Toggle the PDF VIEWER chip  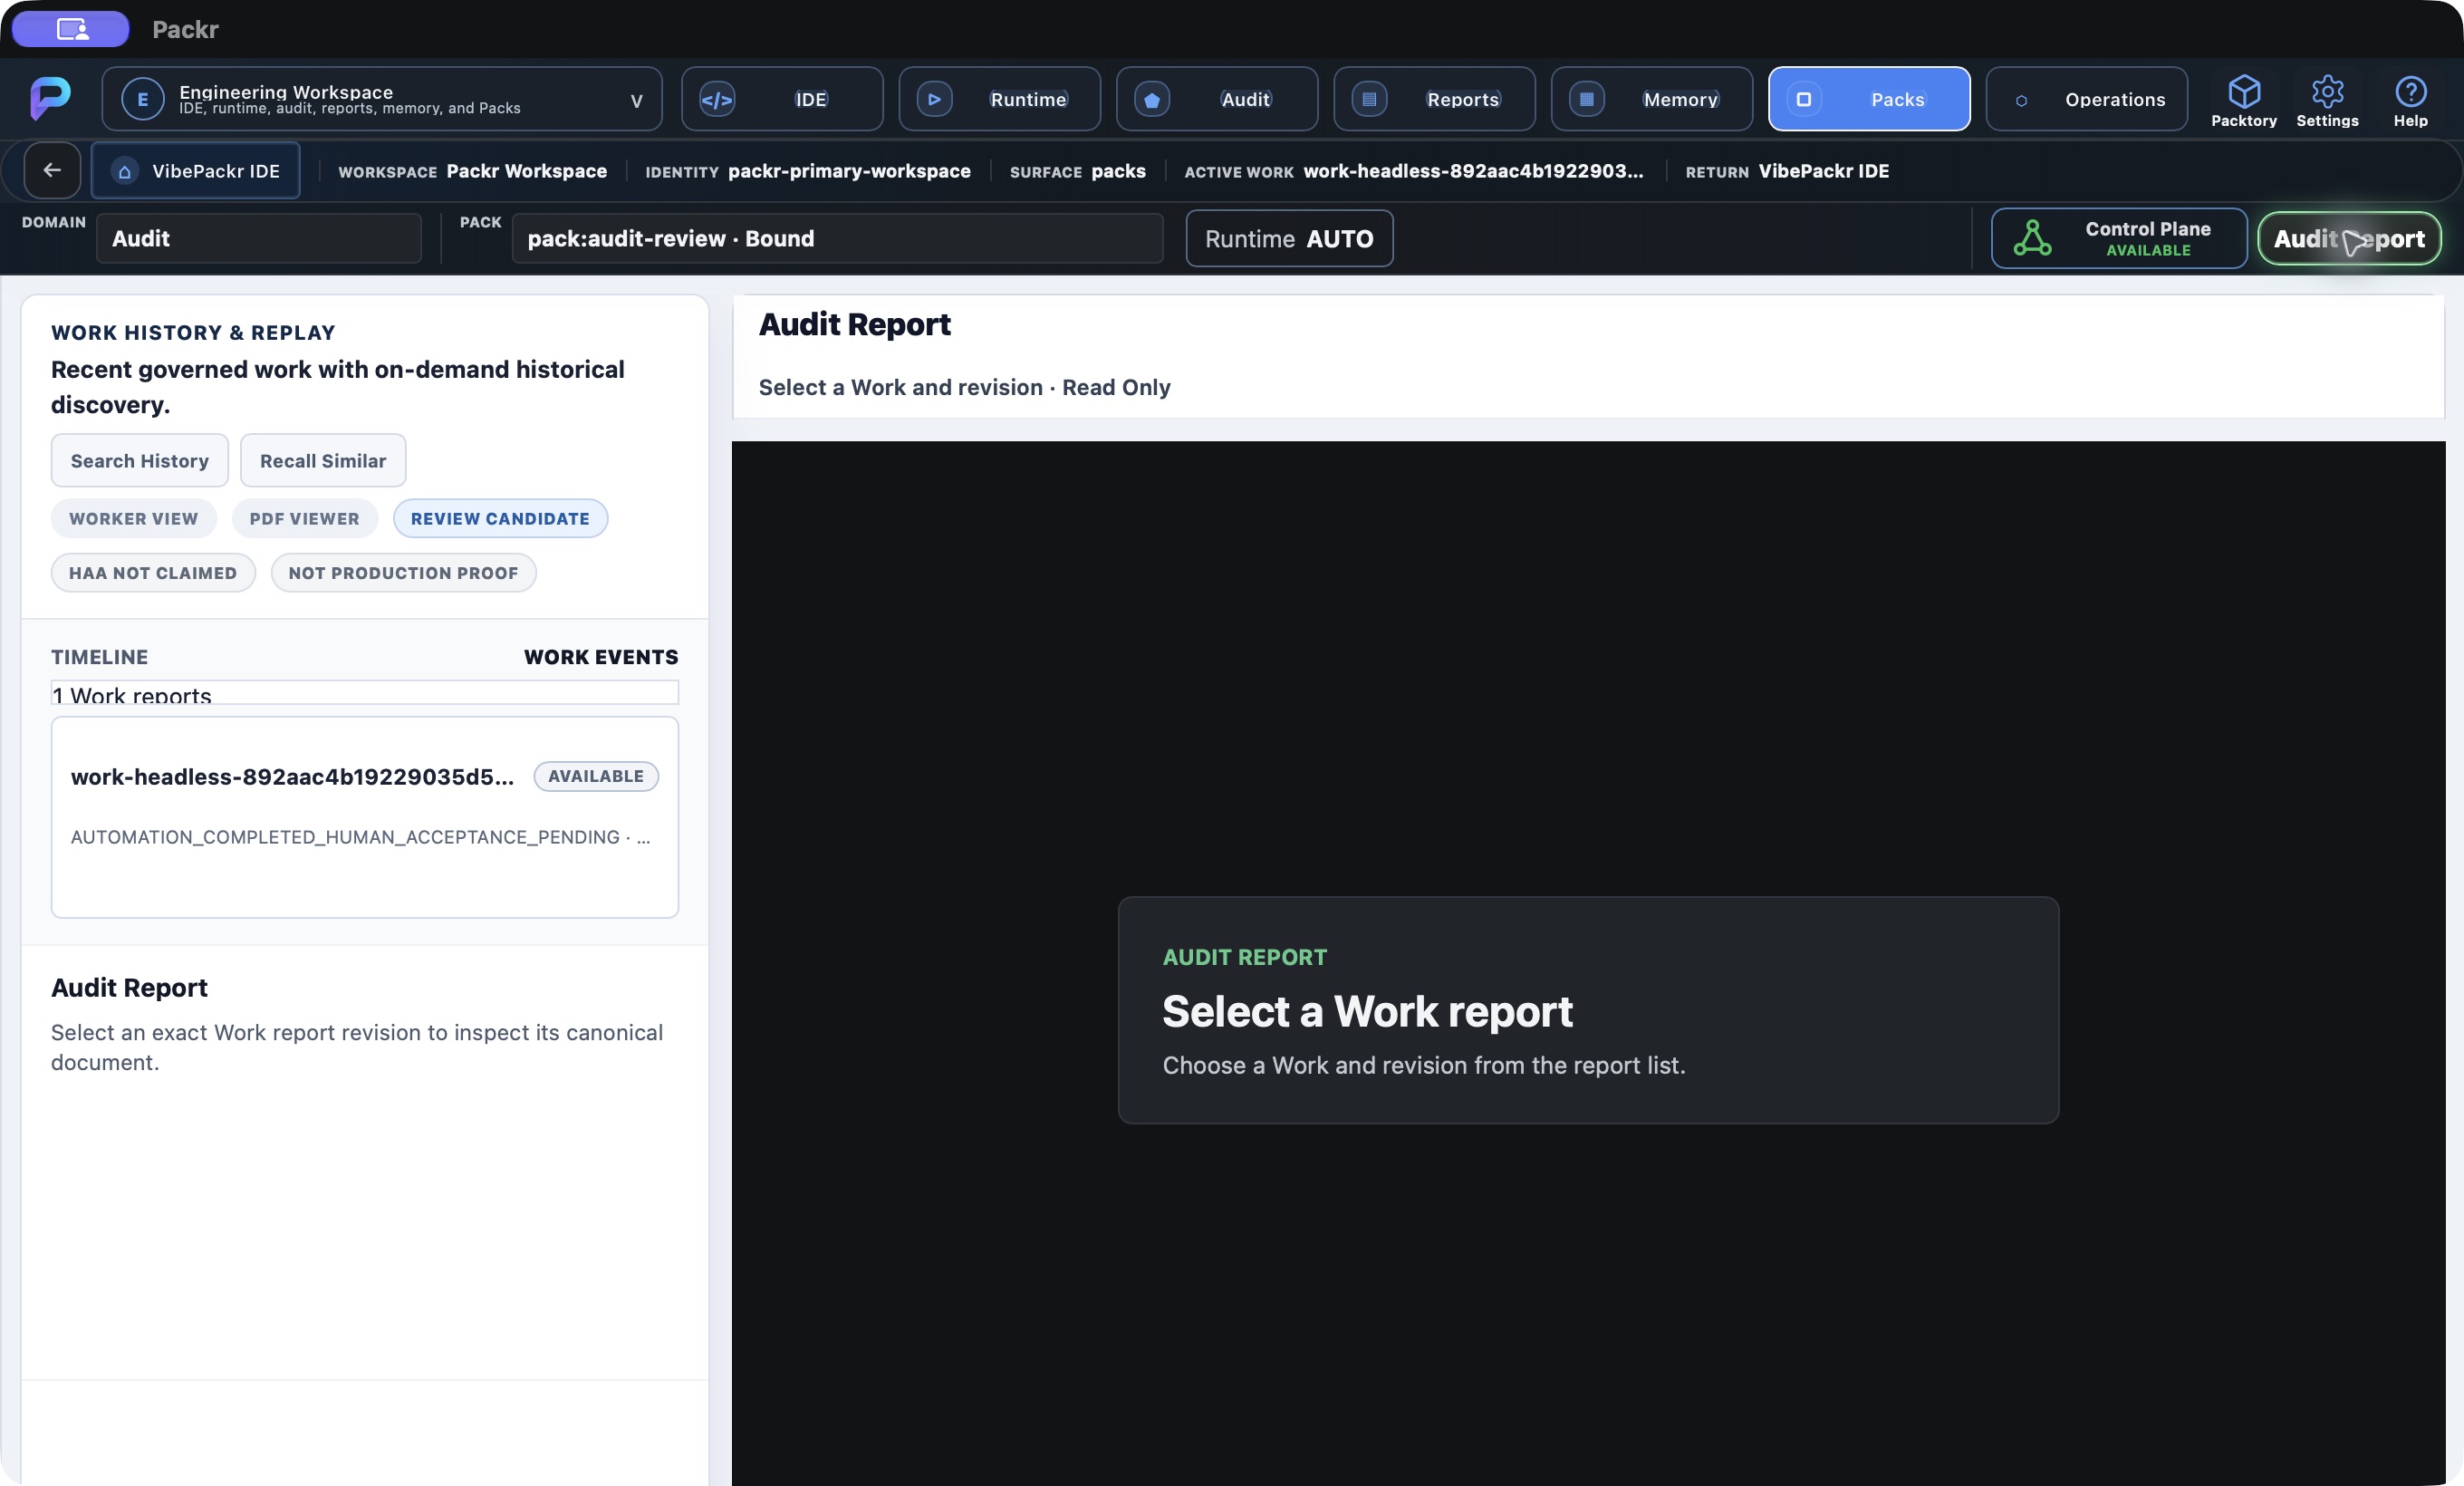304,518
